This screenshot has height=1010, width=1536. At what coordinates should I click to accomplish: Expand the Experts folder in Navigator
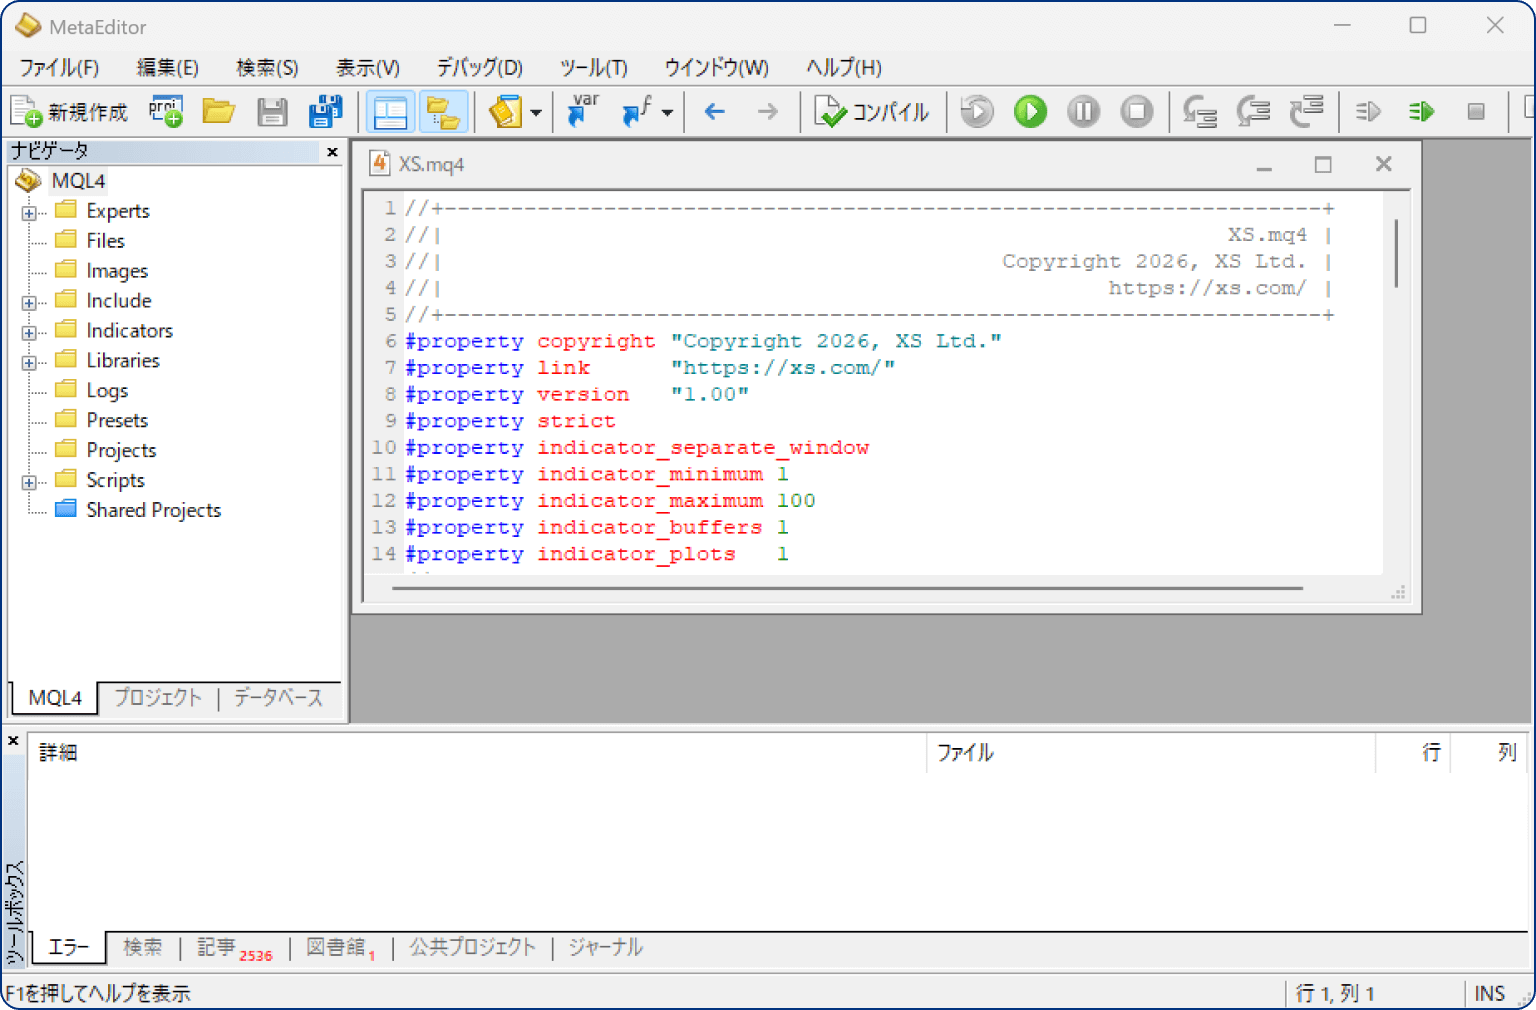[x=29, y=212]
